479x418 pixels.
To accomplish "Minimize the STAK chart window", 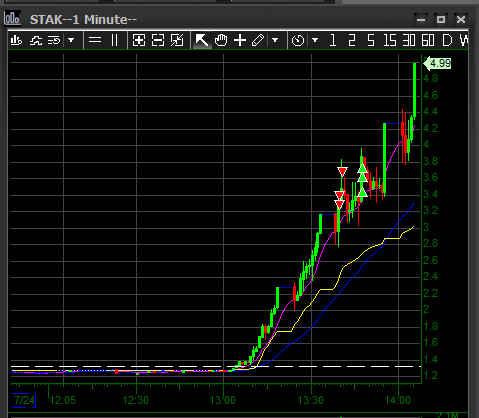I will [x=421, y=20].
